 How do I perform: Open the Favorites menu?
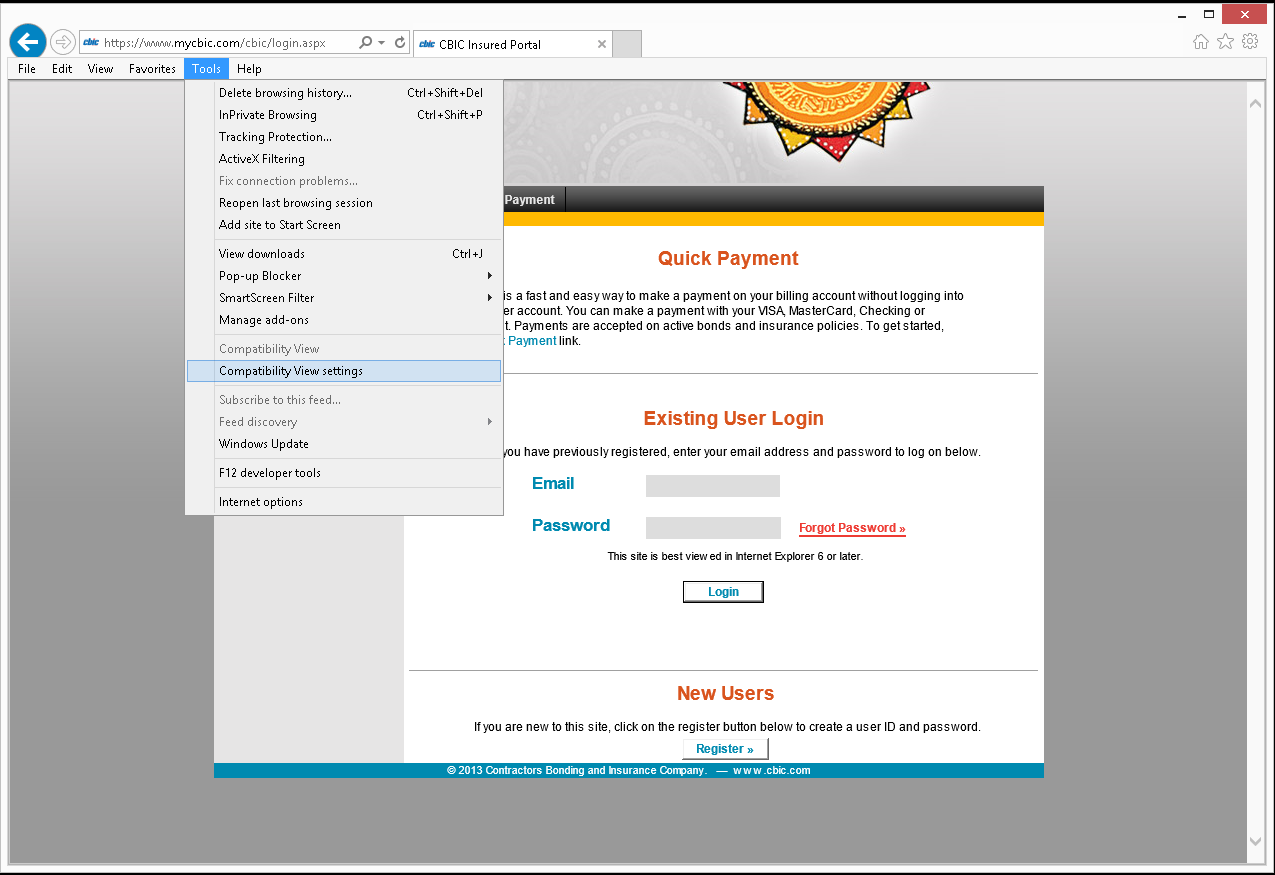coord(152,69)
